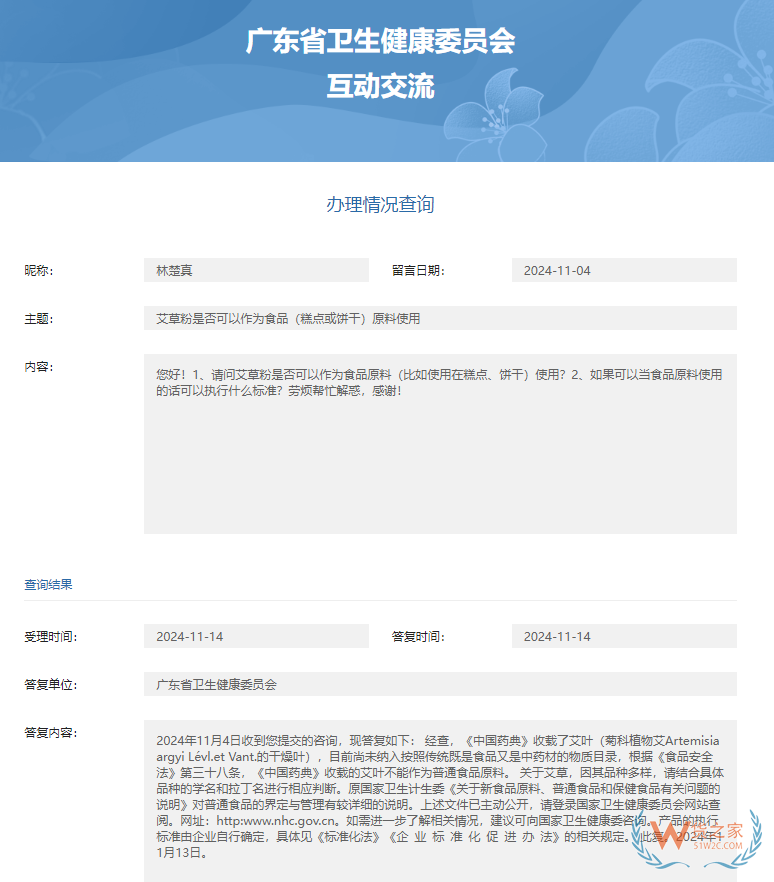Select the 受理时间 date field
Image resolution: width=774 pixels, height=882 pixels.
coord(256,636)
